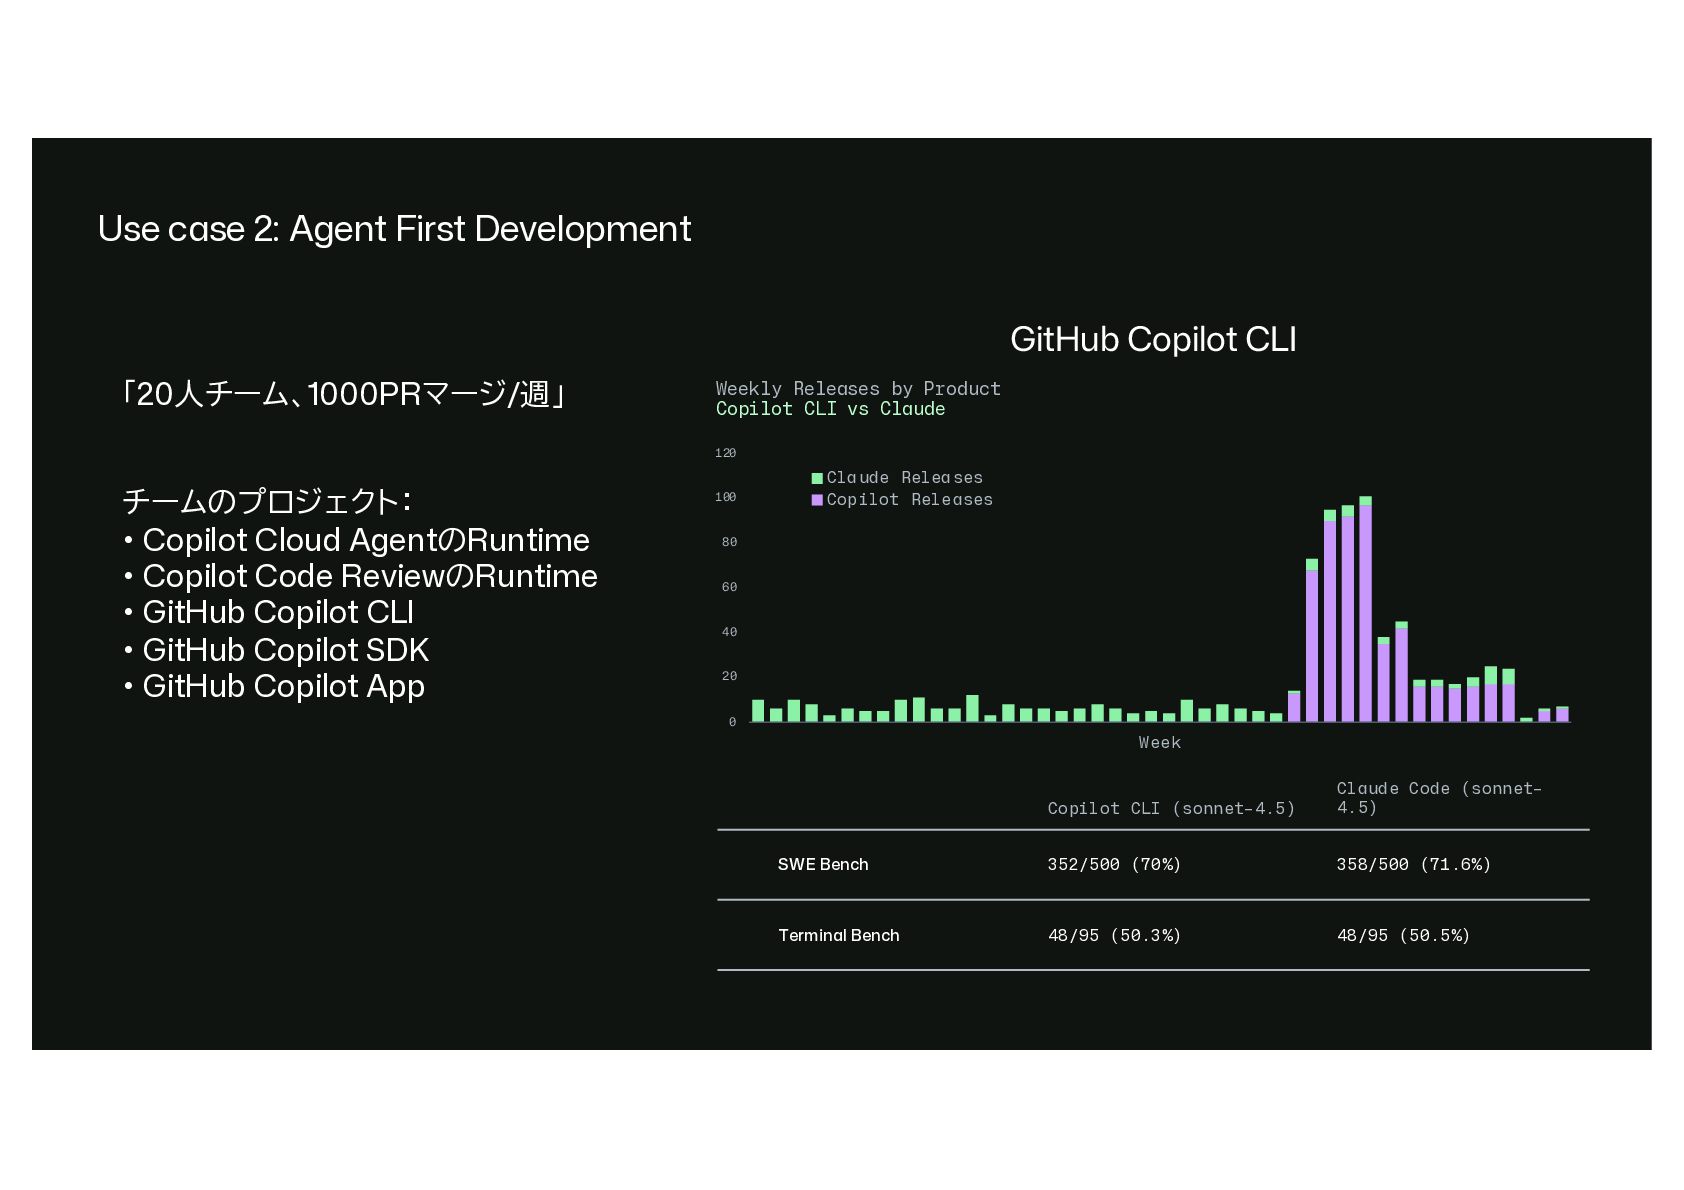This screenshot has height=1190, width=1684.
Task: Click the "Copilot CLI (sonnet-4.5)" column header
Action: click(x=1171, y=808)
